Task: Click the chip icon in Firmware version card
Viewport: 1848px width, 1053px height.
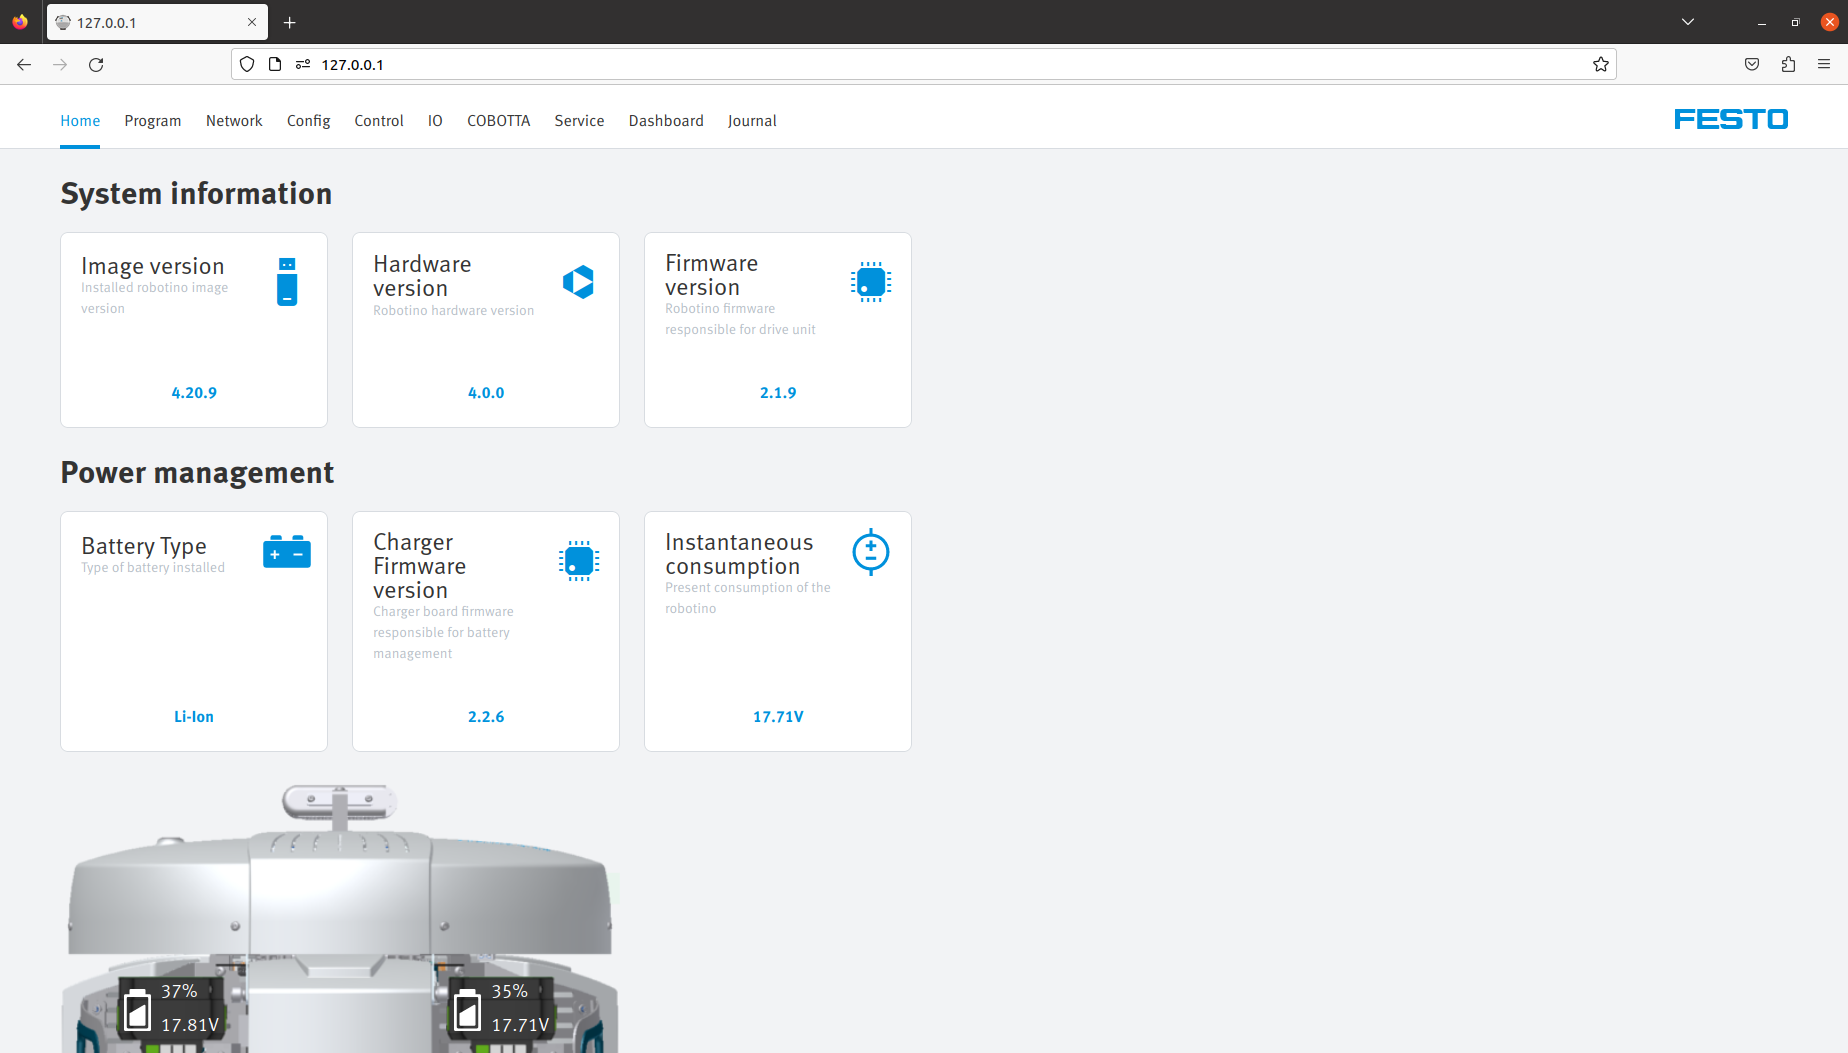Action: click(870, 282)
